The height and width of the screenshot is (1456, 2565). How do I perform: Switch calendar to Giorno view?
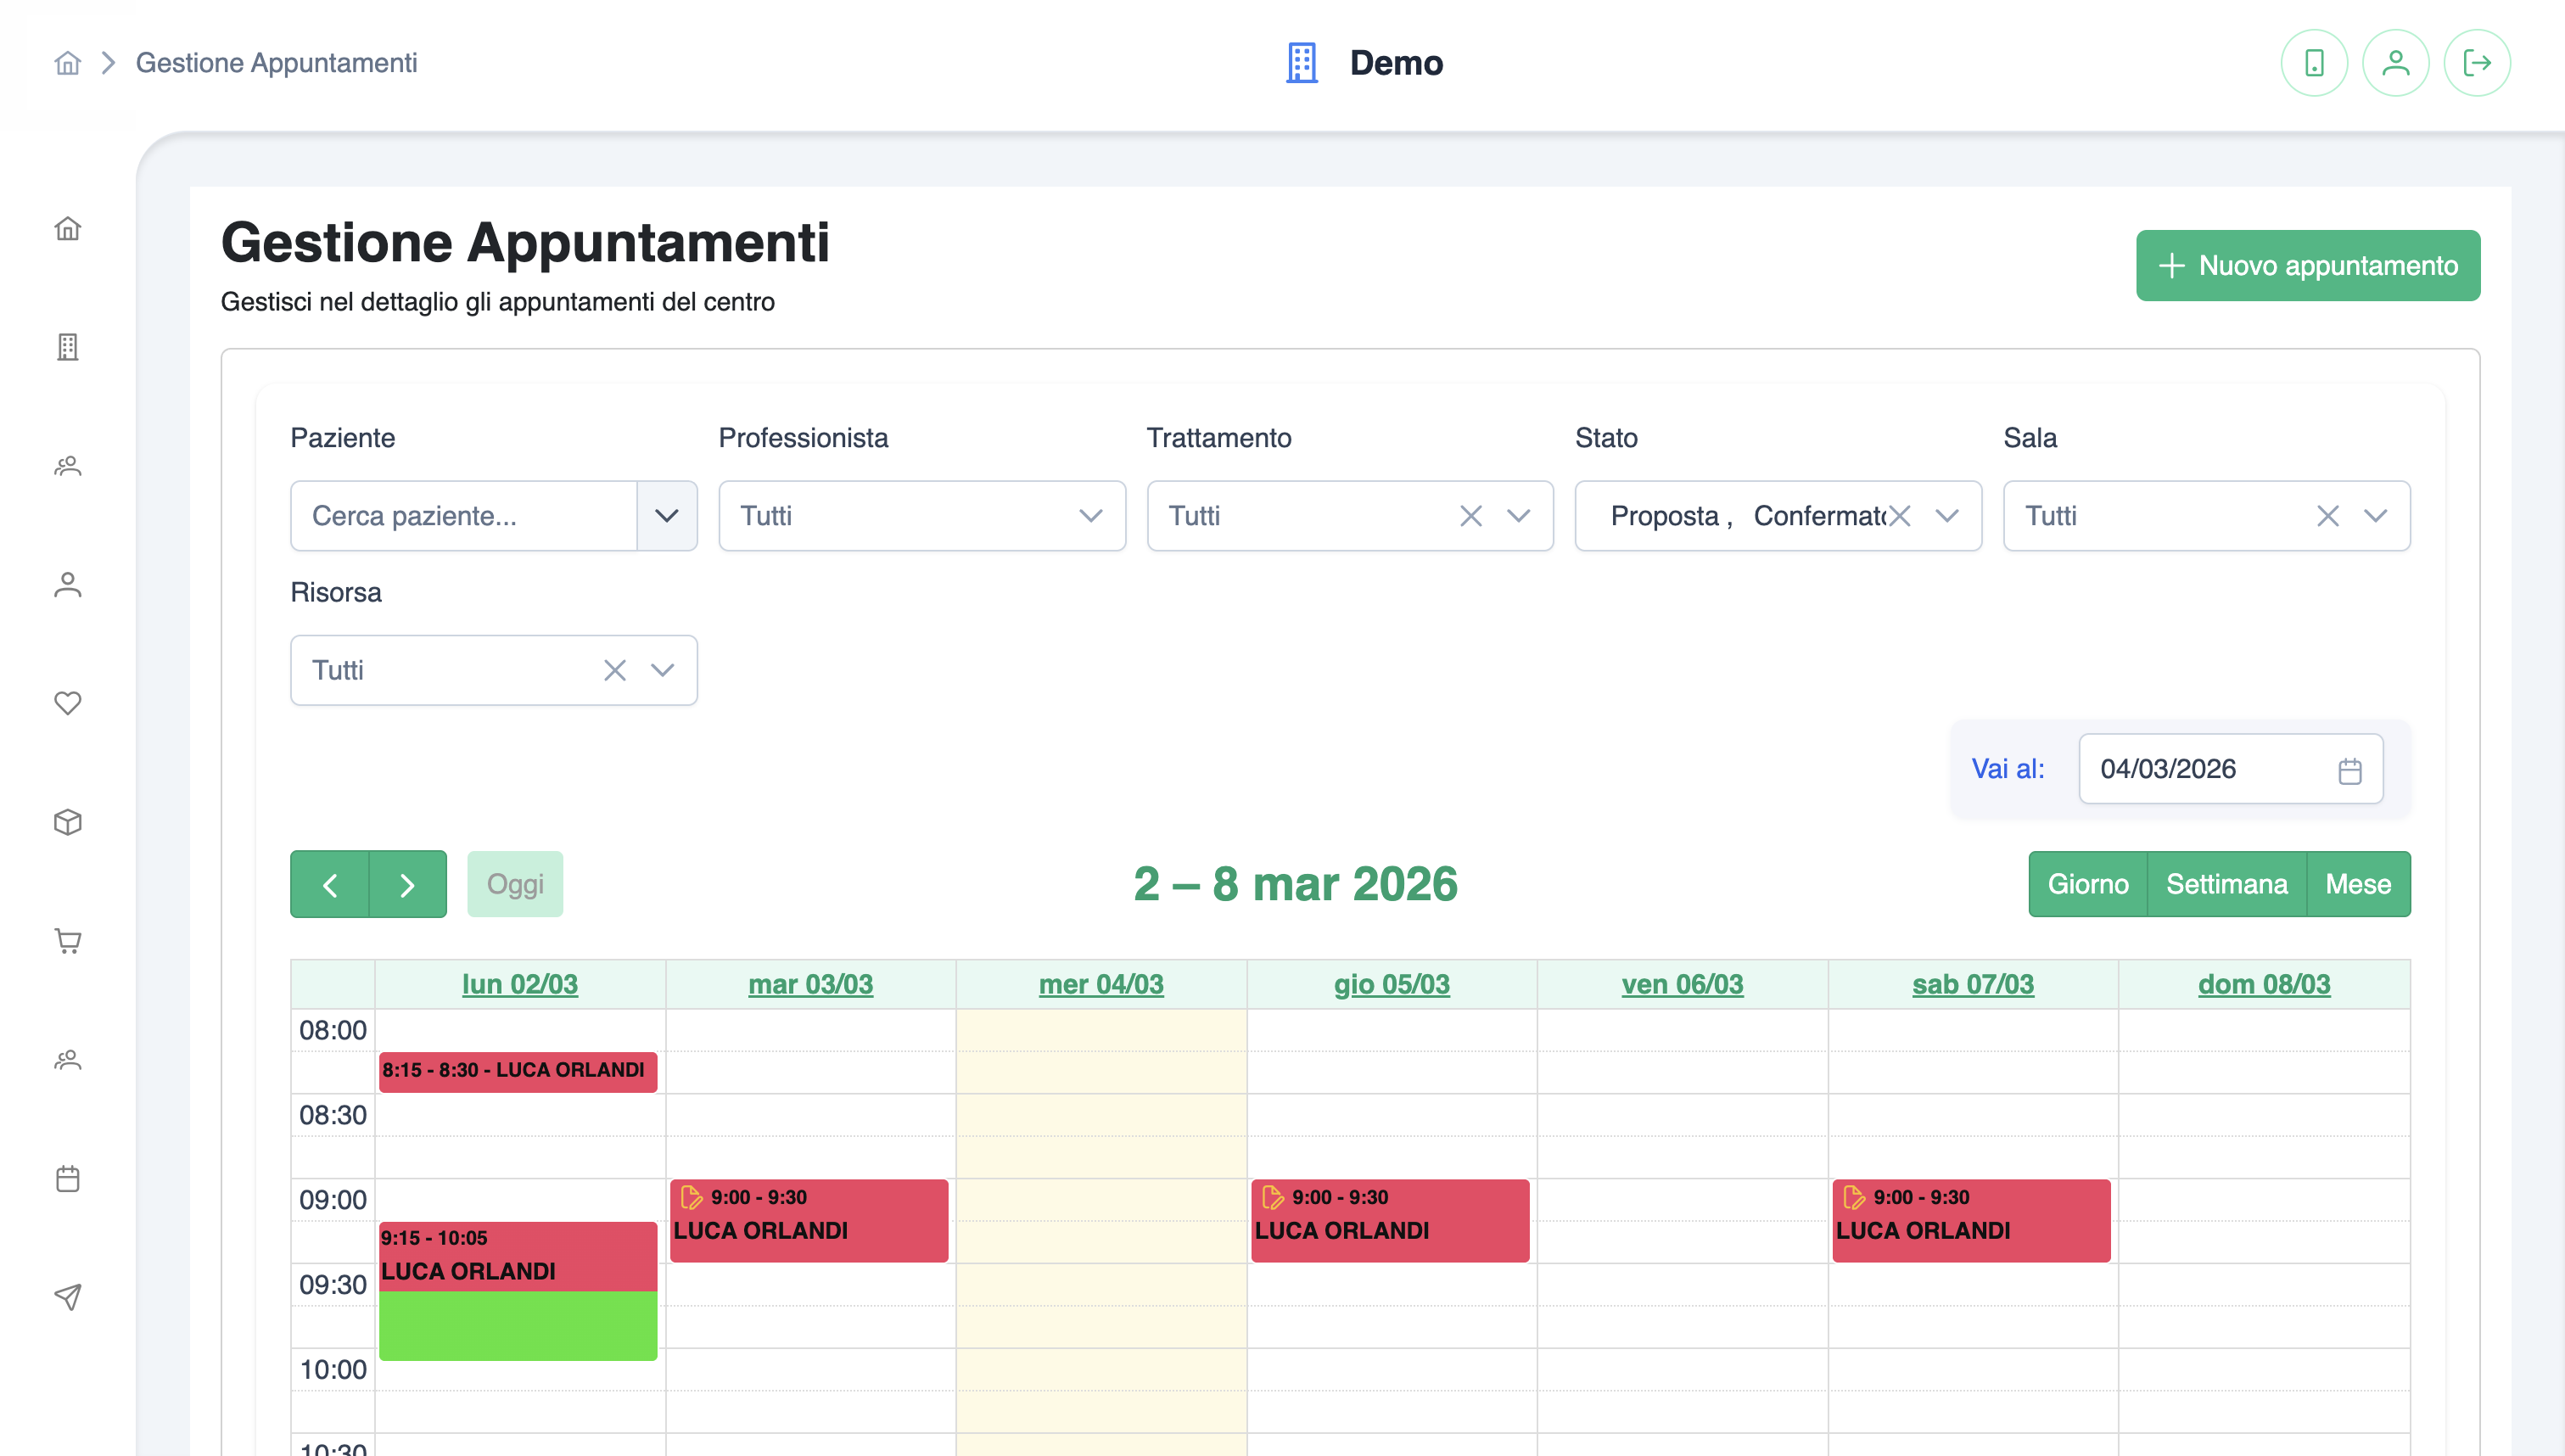pos(2088,884)
